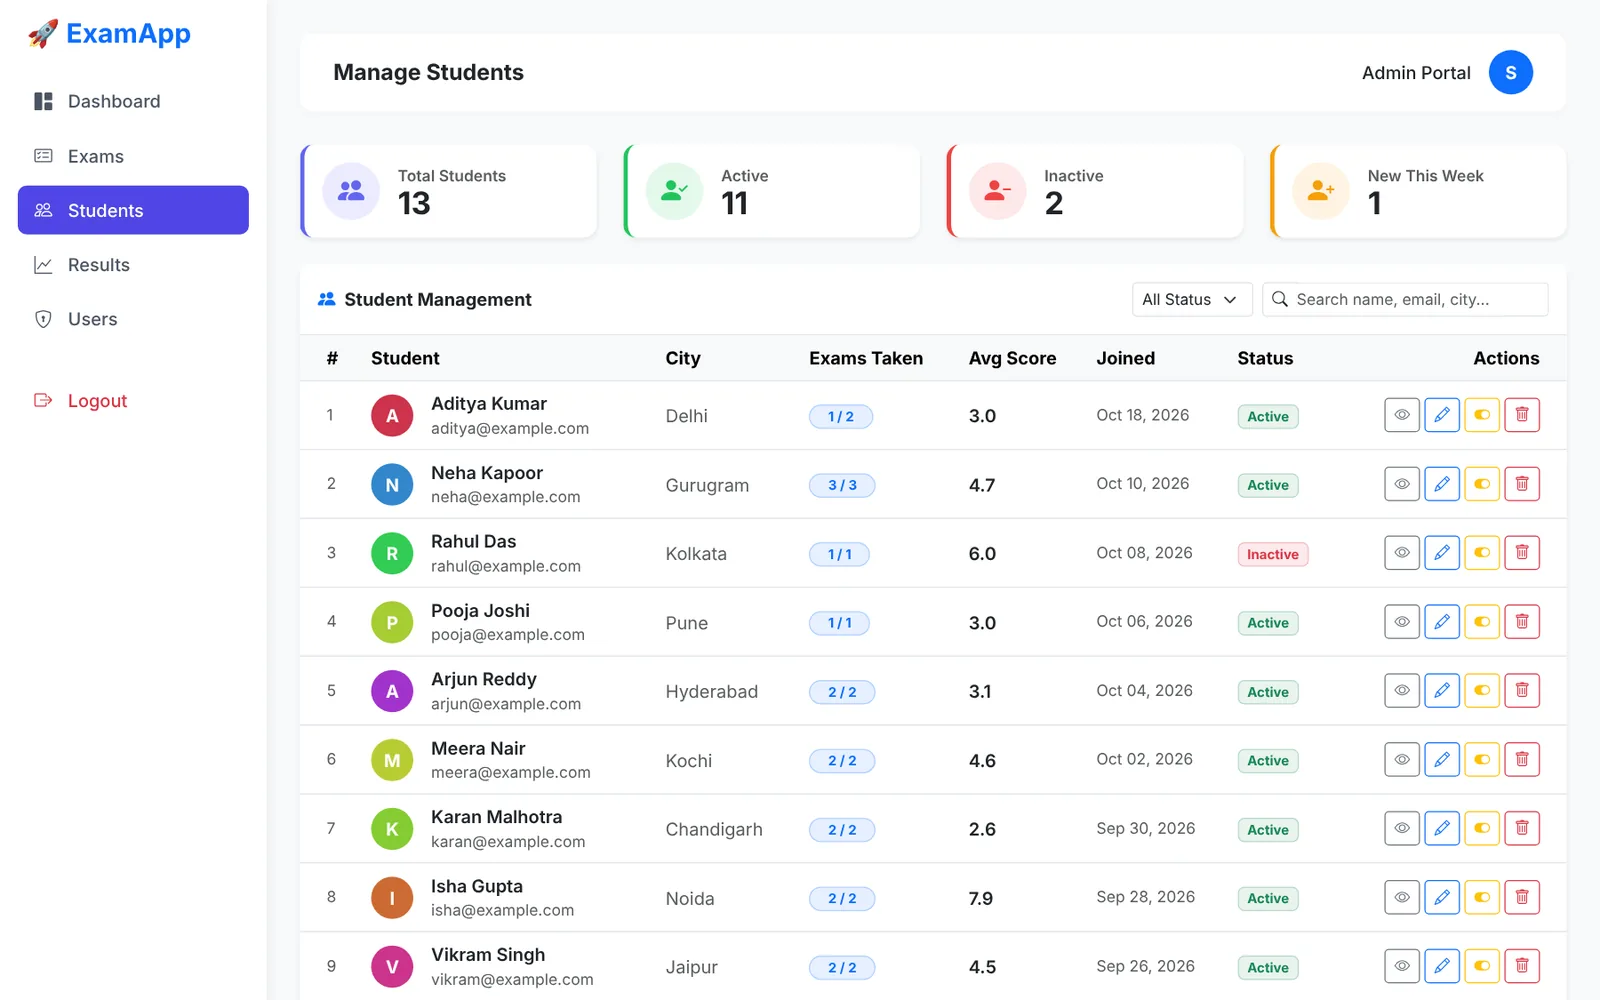Screen dimensions: 1600x1000
Task: Click Exams Taken column header
Action: (866, 358)
